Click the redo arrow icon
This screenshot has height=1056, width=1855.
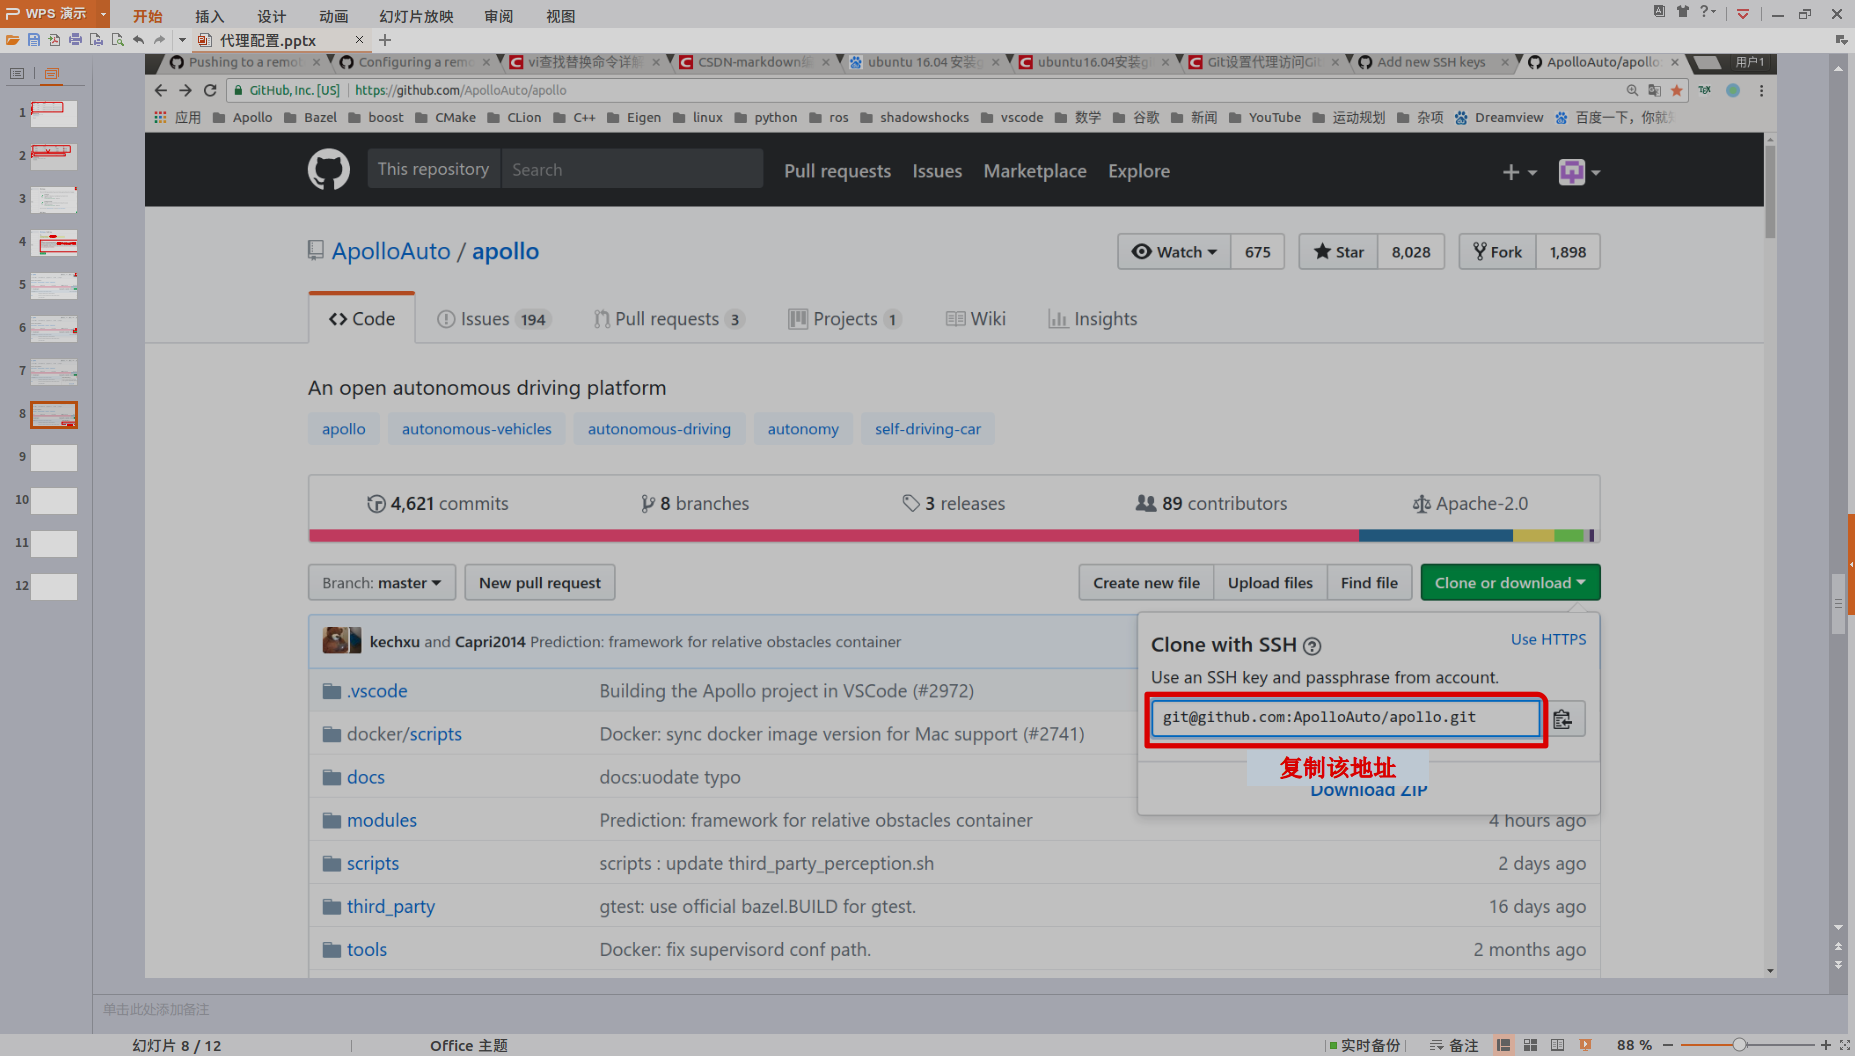pos(159,40)
